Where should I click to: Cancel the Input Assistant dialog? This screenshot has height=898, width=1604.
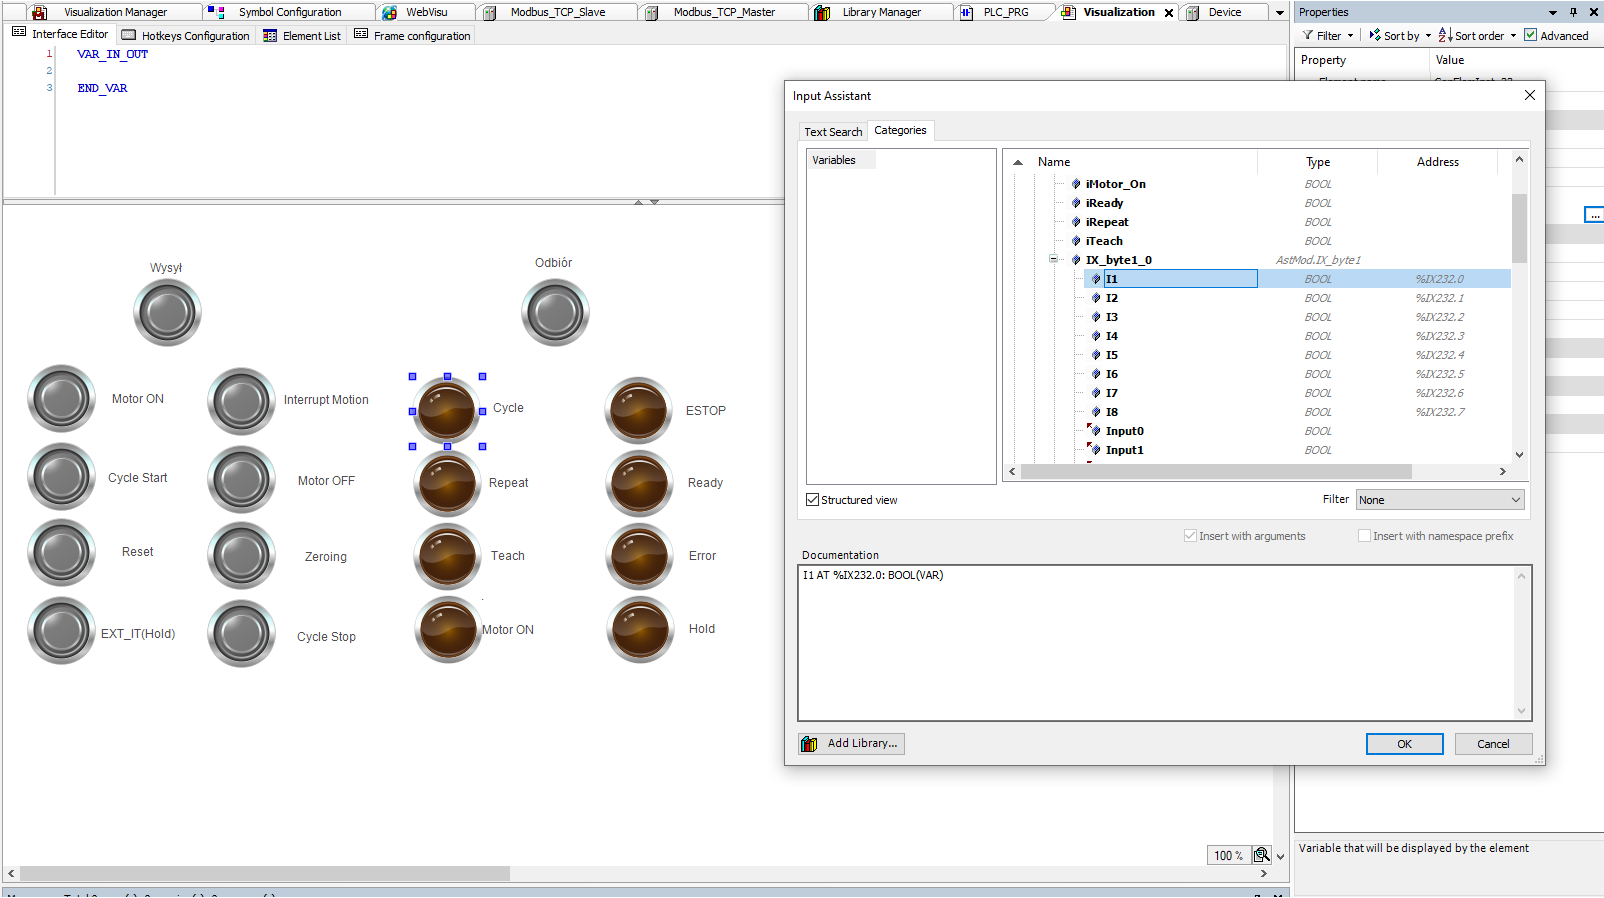click(x=1493, y=744)
